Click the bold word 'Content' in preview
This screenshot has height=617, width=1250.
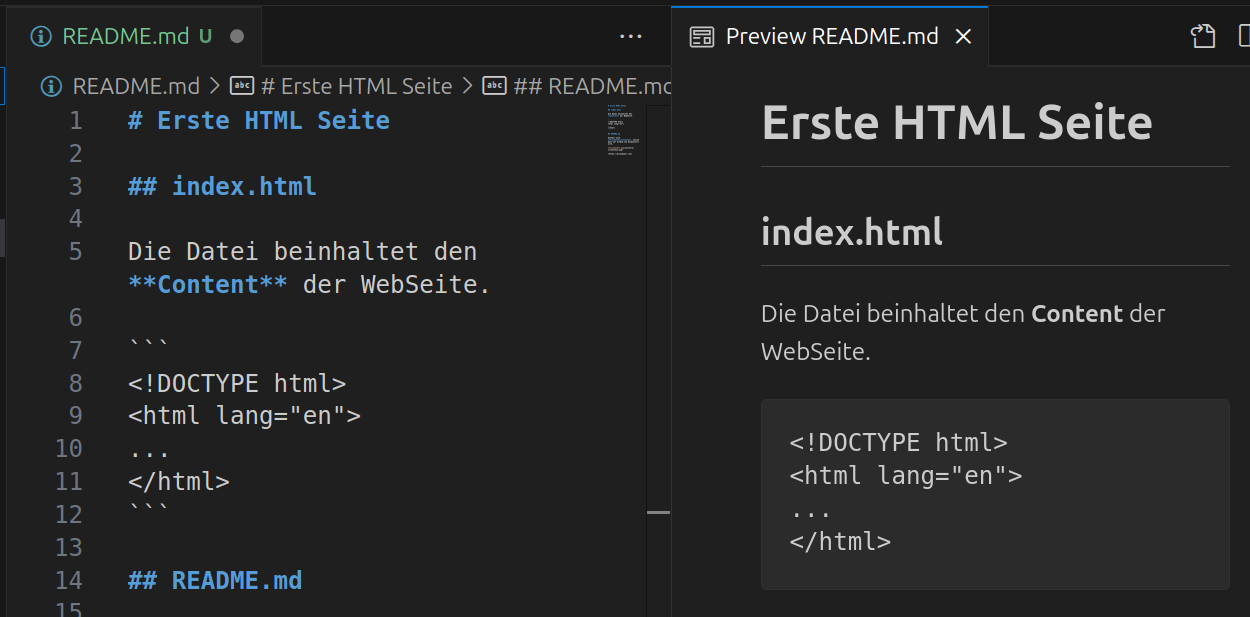[1077, 314]
